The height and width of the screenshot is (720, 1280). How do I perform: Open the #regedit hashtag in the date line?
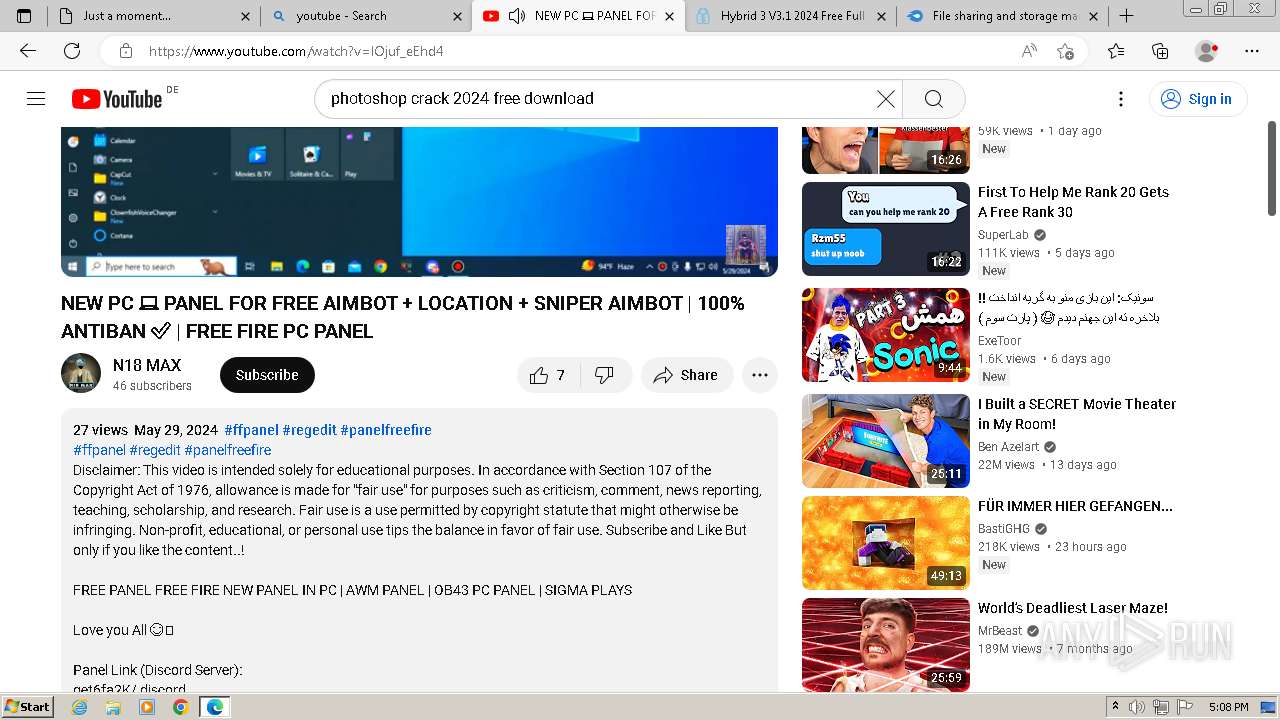[309, 430]
